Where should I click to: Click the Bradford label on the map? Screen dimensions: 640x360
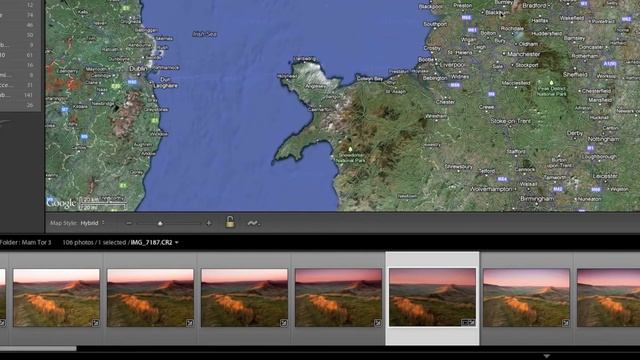click(534, 6)
